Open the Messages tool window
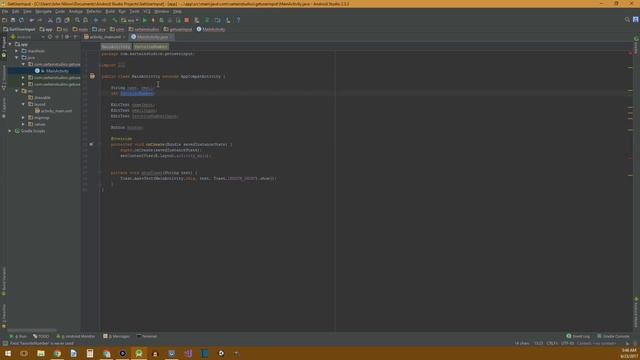 coord(117,336)
